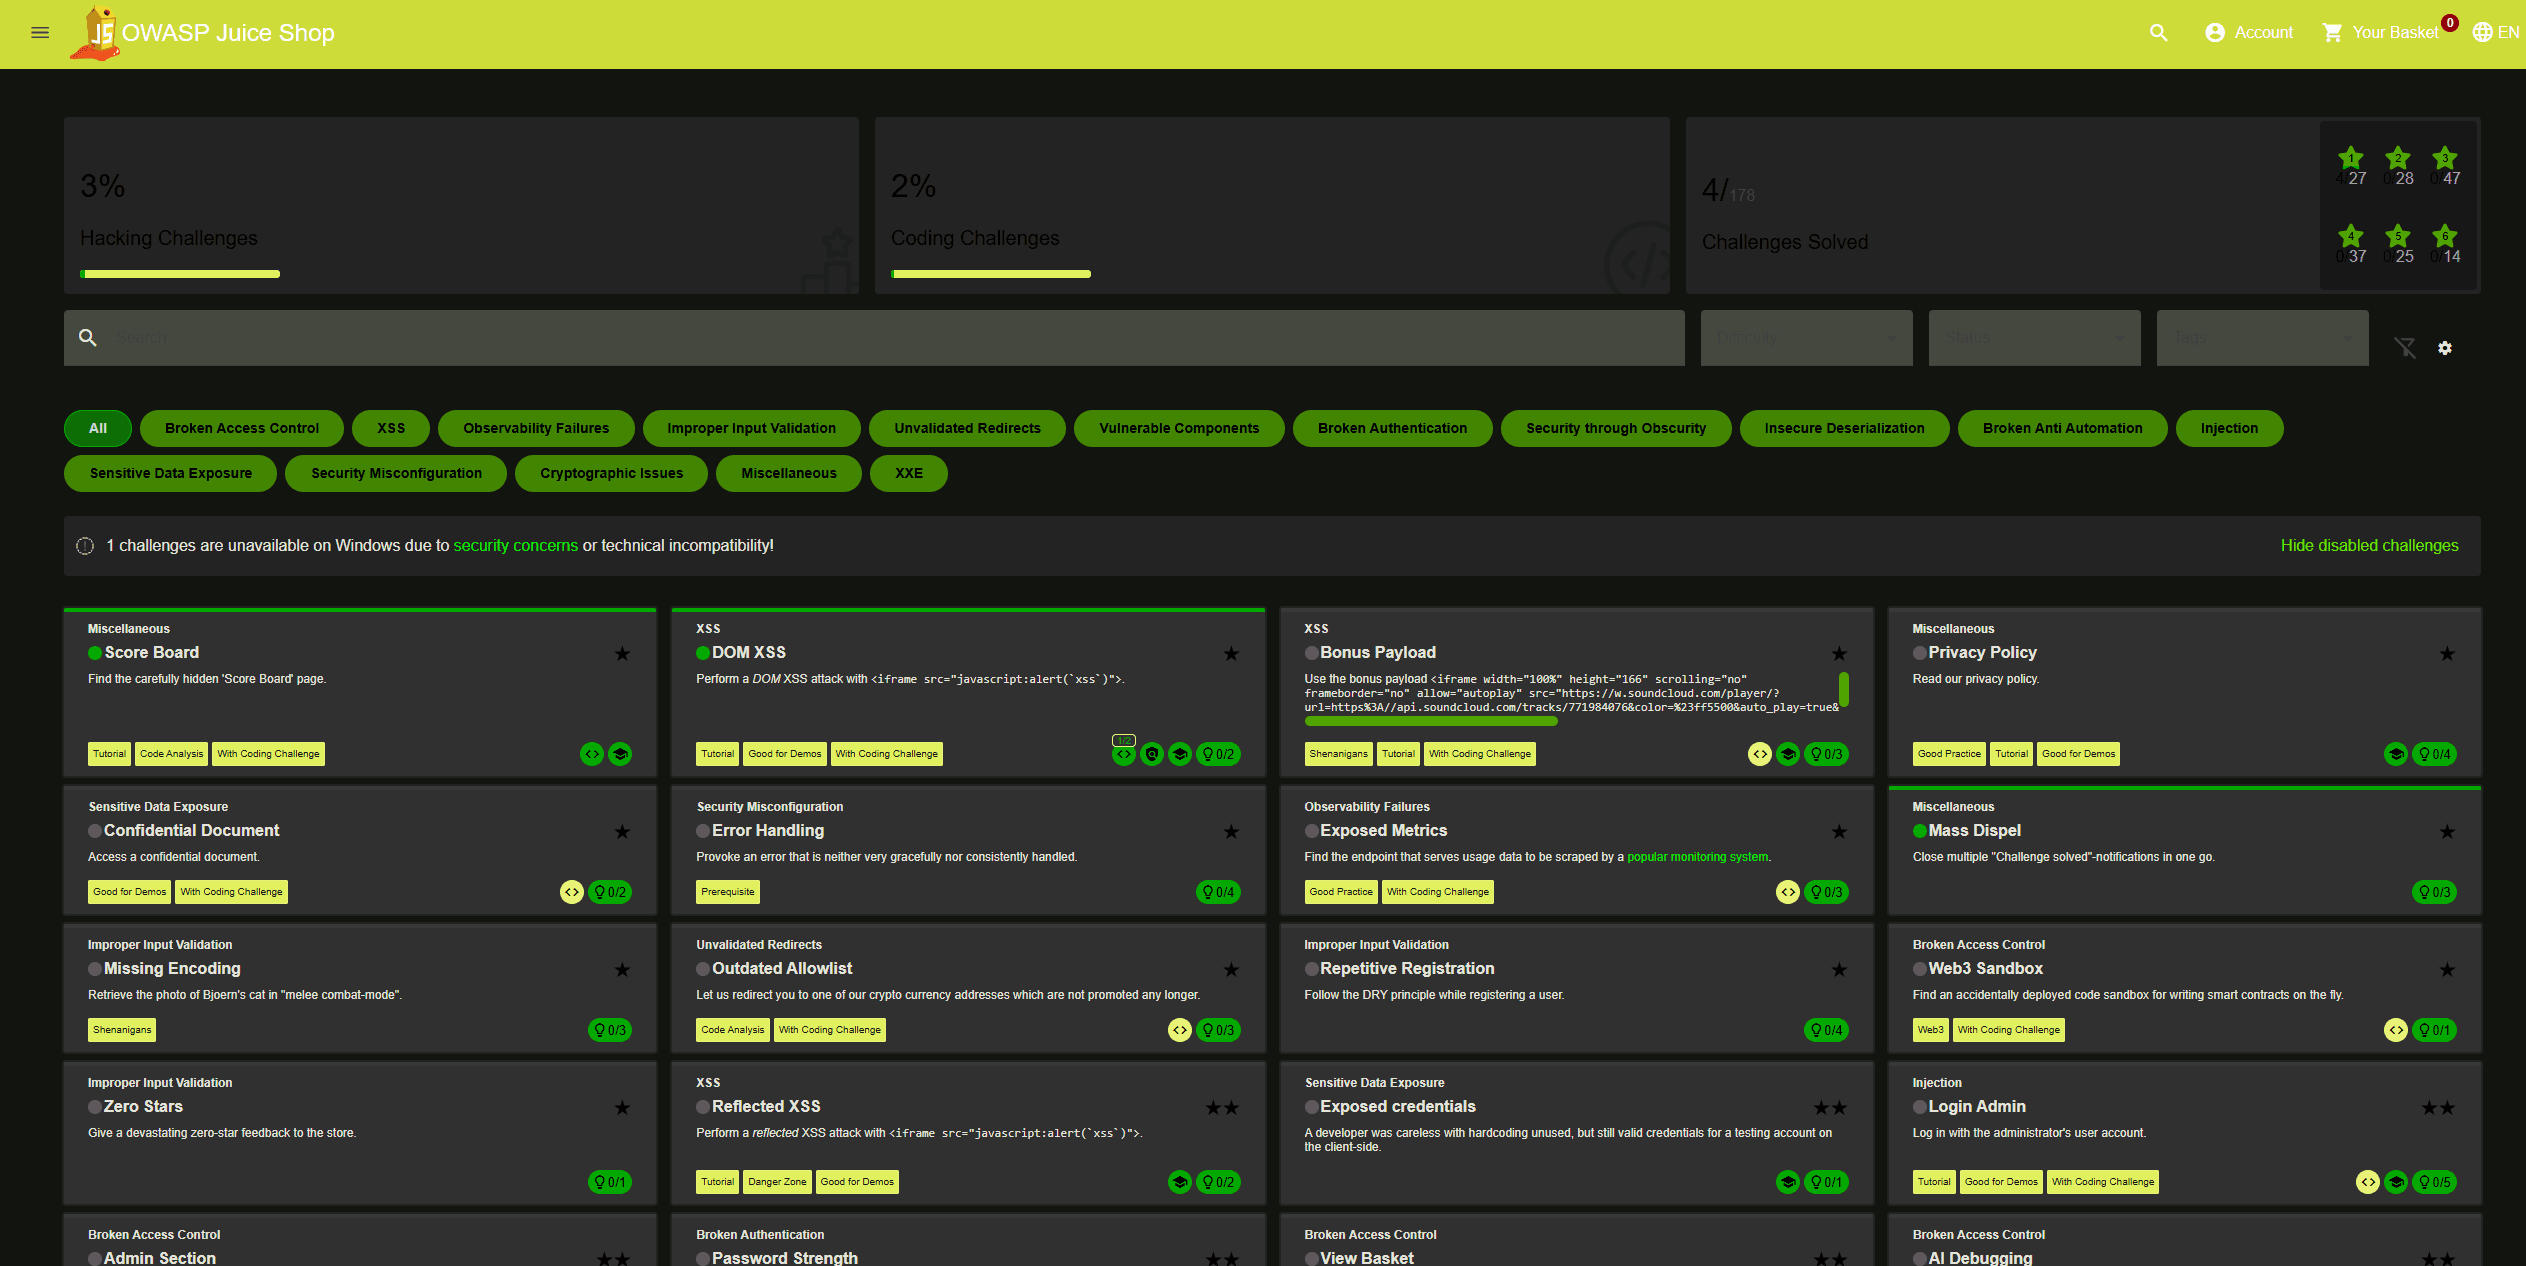Launch Score Board coding challenge icon
Screen dimensions: 2526x1266
point(592,754)
